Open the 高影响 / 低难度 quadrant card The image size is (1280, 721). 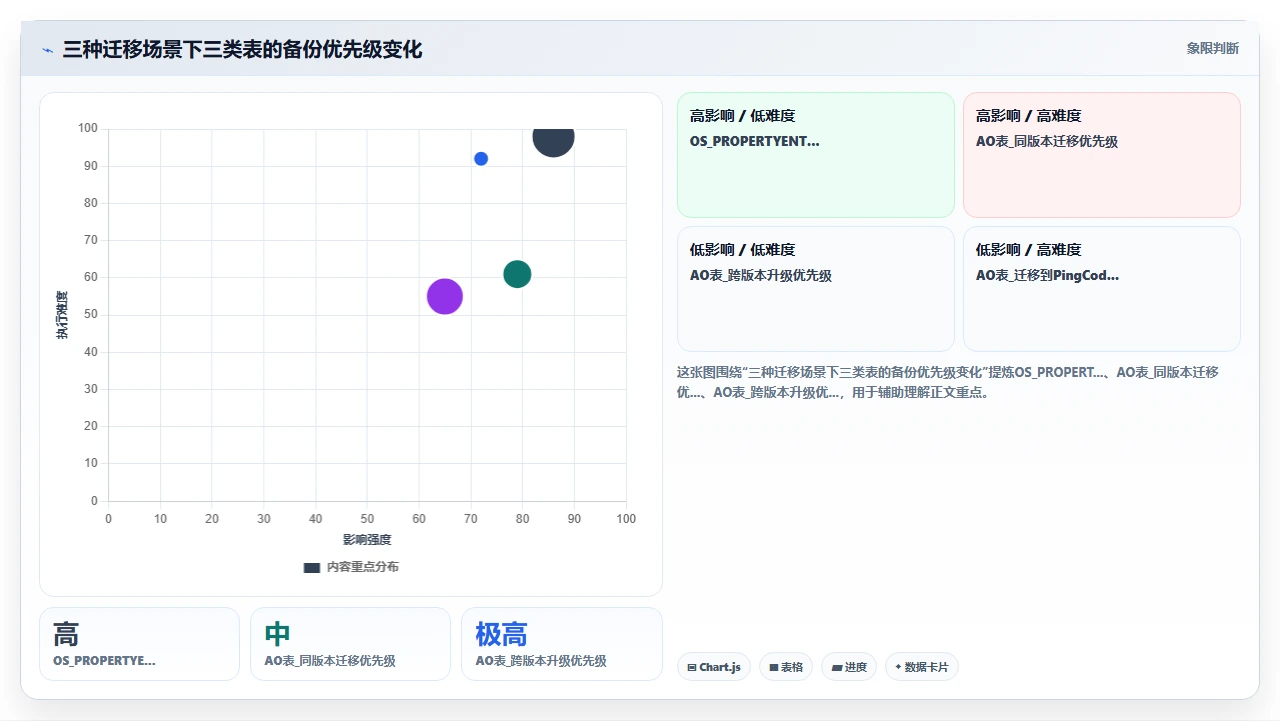pyautogui.click(x=816, y=155)
